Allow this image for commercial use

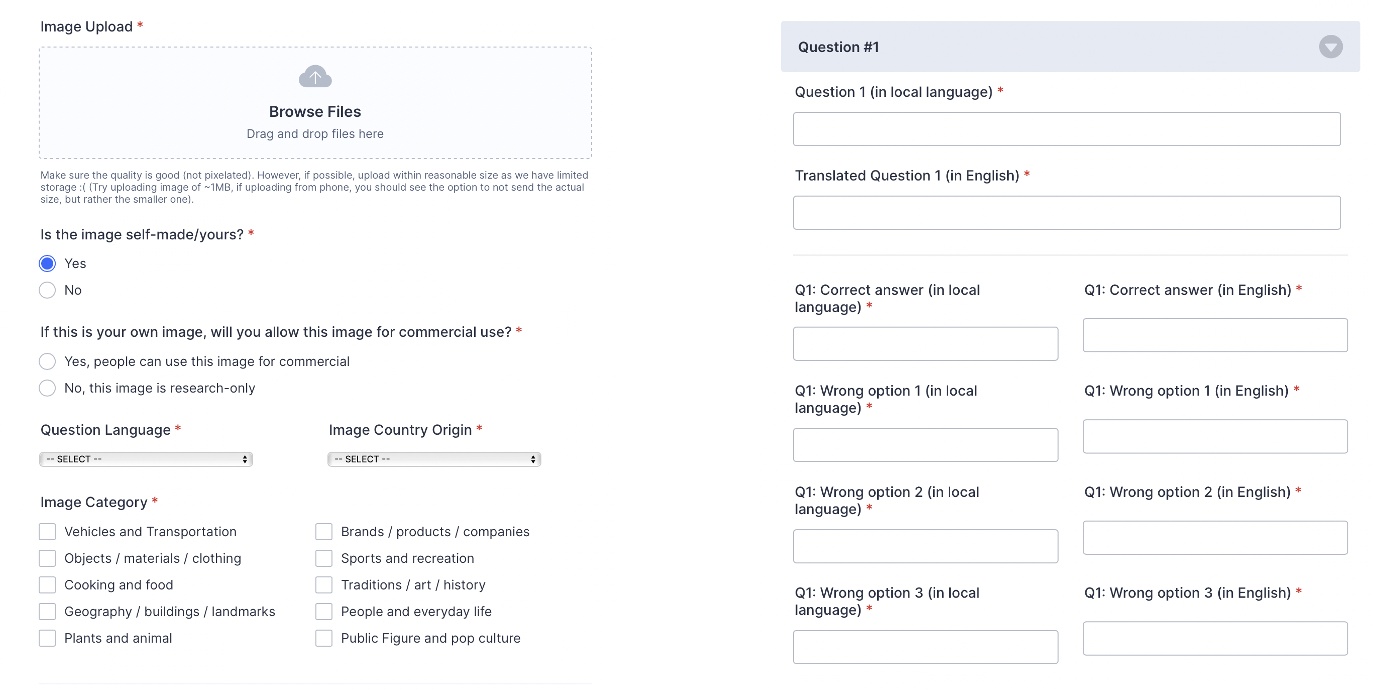point(47,361)
